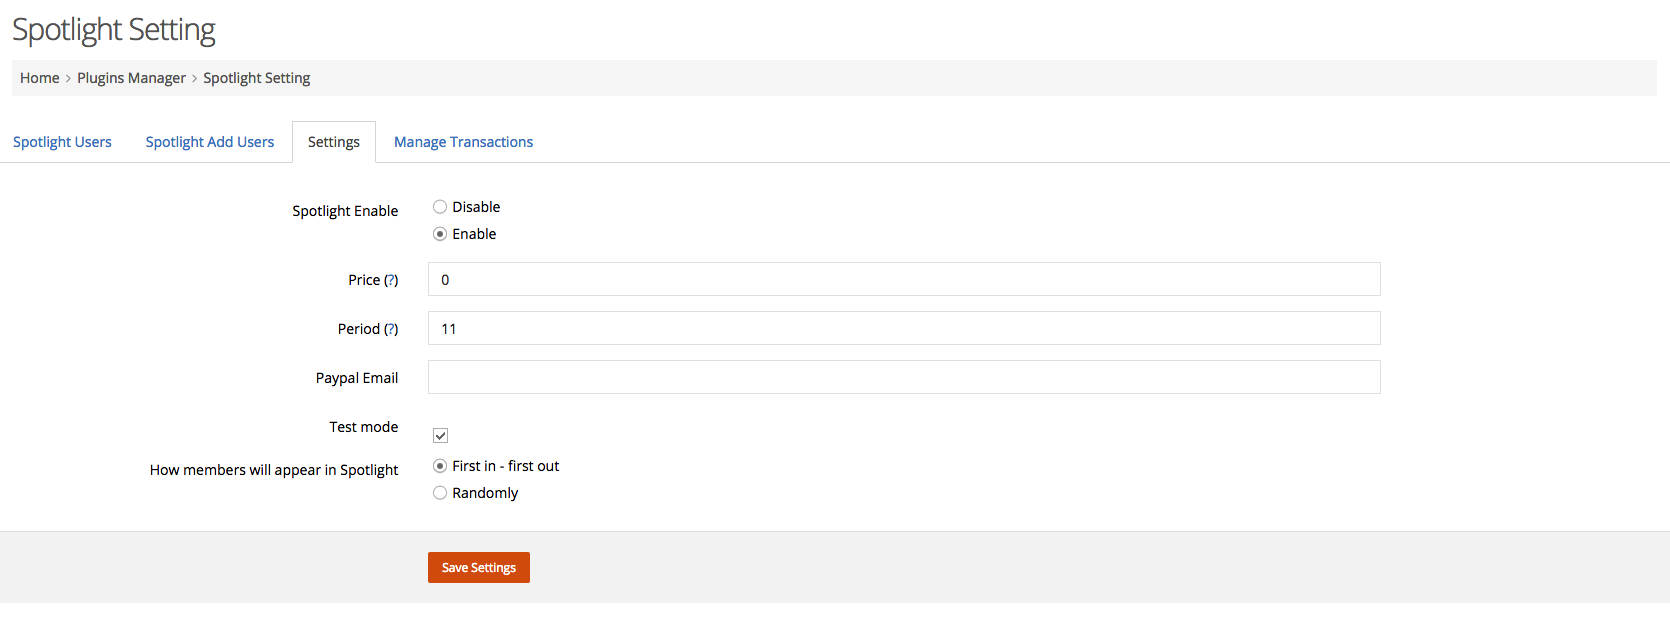Go to the Manage Transactions tab

[463, 142]
